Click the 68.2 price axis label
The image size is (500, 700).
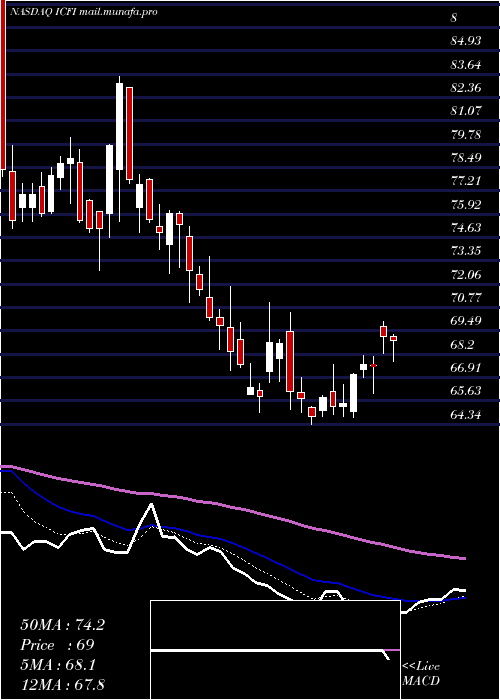click(x=462, y=345)
